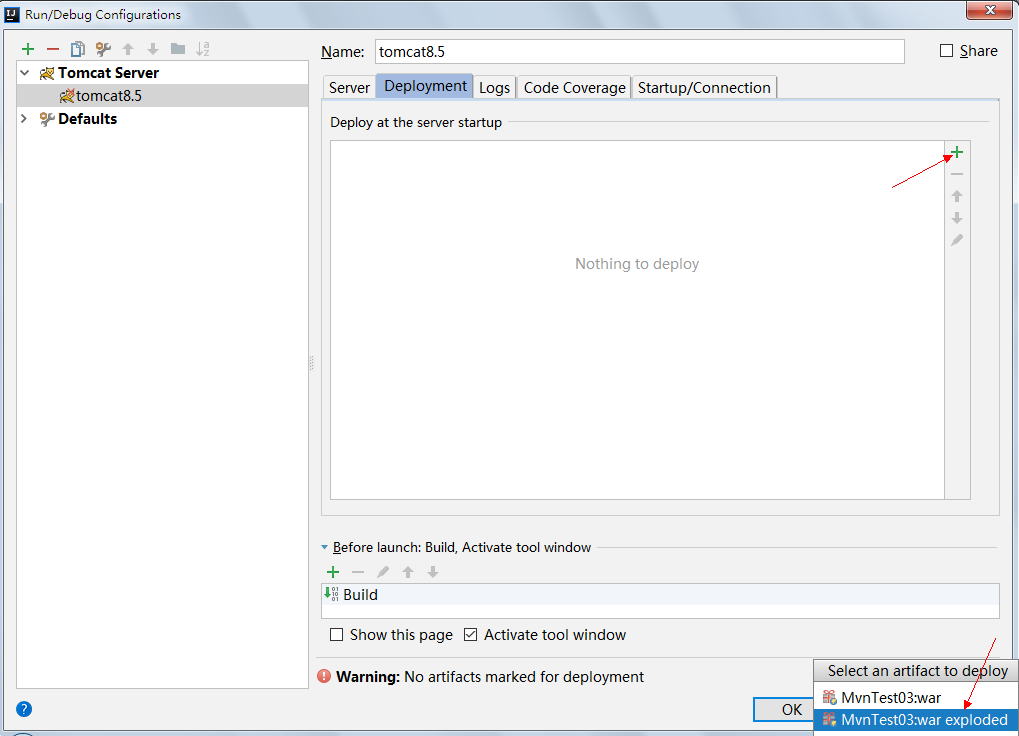Remove an artifact from the deploy list

point(957,174)
